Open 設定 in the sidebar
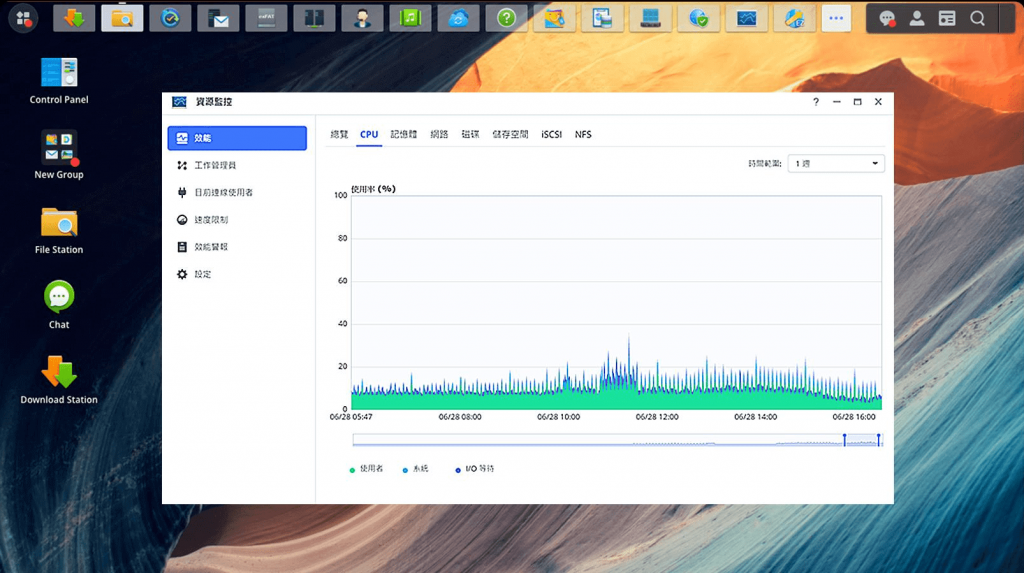Viewport: 1024px width, 573px height. click(x=202, y=274)
